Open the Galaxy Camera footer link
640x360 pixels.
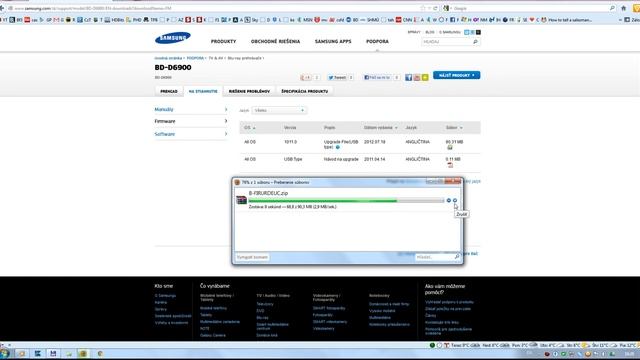(x=213, y=335)
